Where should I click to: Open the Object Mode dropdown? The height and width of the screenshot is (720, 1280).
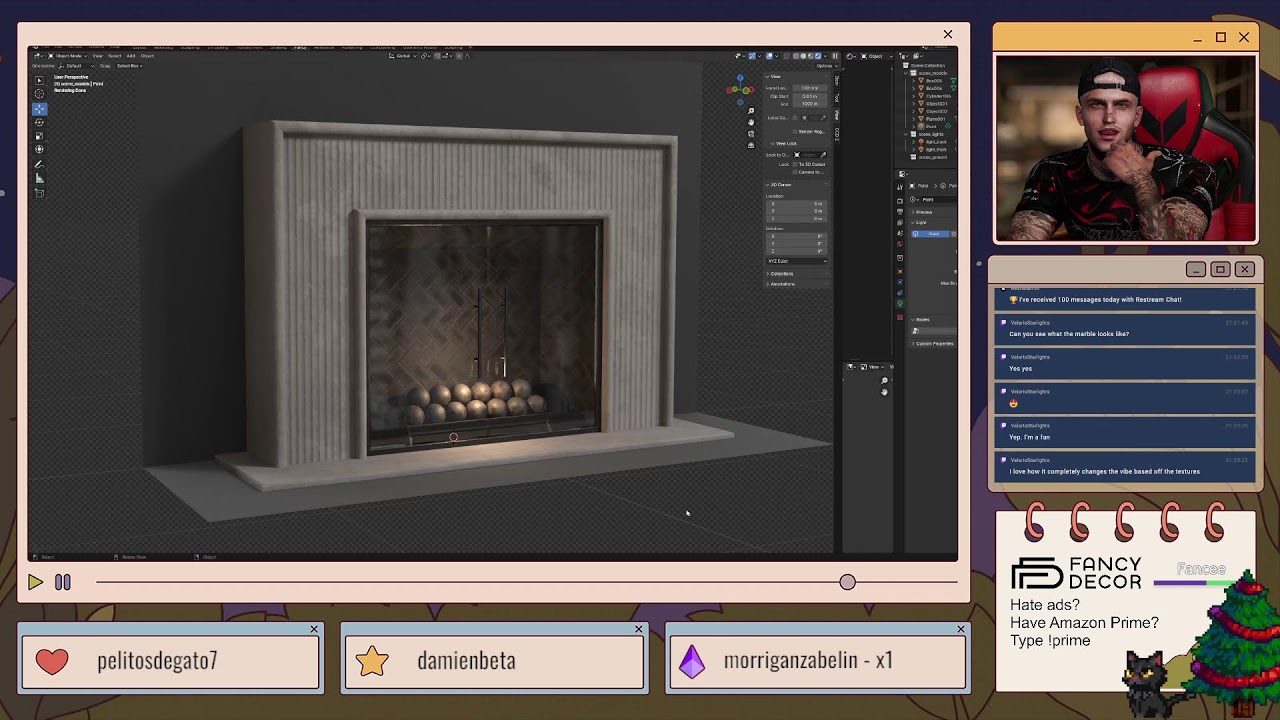pos(68,56)
